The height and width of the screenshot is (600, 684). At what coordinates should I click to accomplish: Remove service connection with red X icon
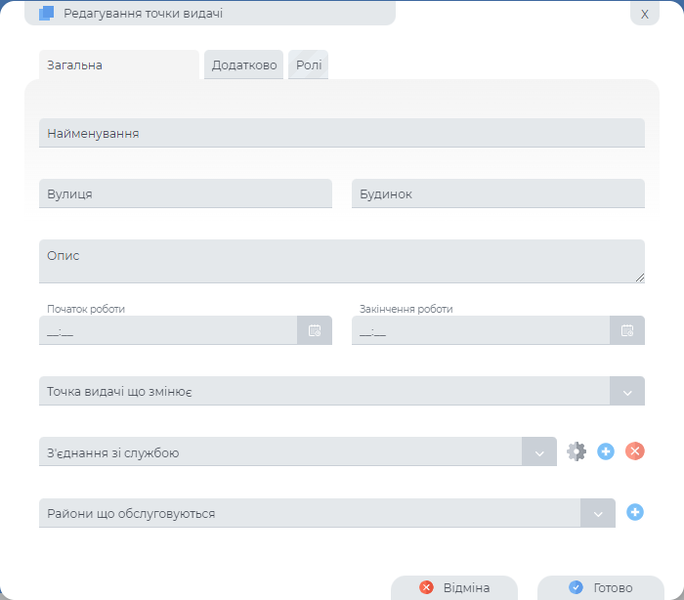(x=635, y=451)
